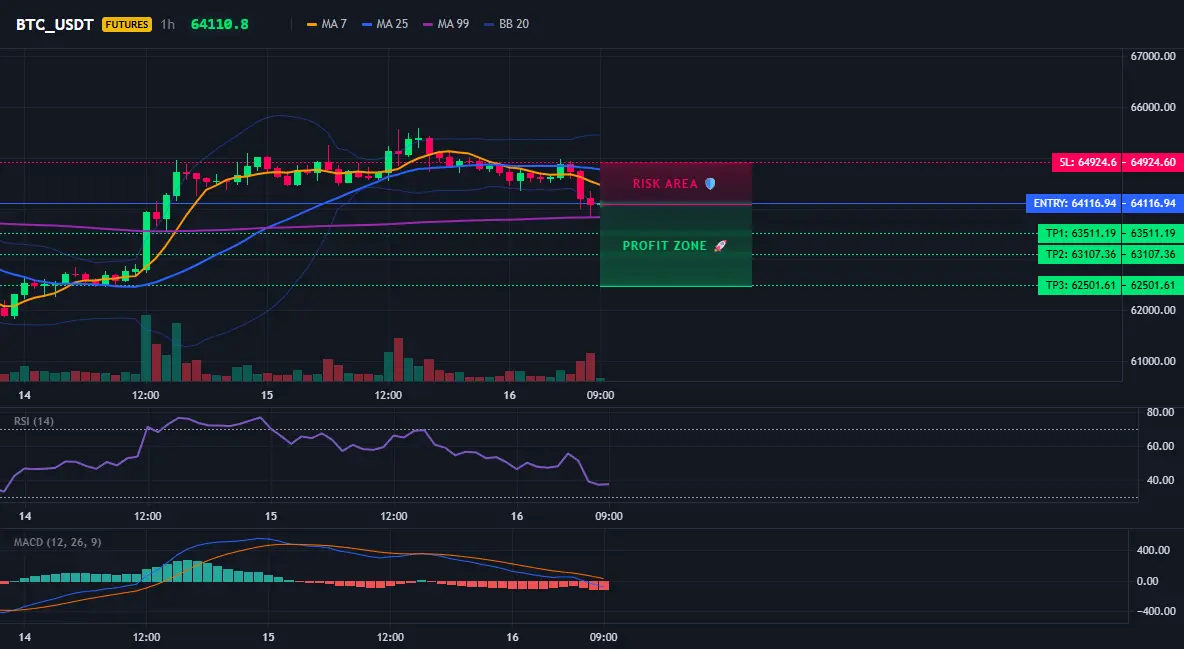The image size is (1184, 649).
Task: Click the 16 date label under main chart
Action: tap(510, 395)
